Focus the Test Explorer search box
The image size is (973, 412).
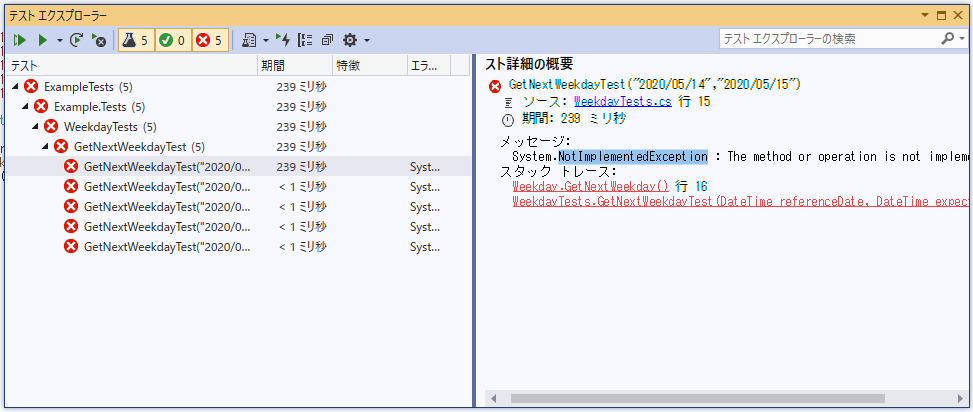tap(829, 39)
